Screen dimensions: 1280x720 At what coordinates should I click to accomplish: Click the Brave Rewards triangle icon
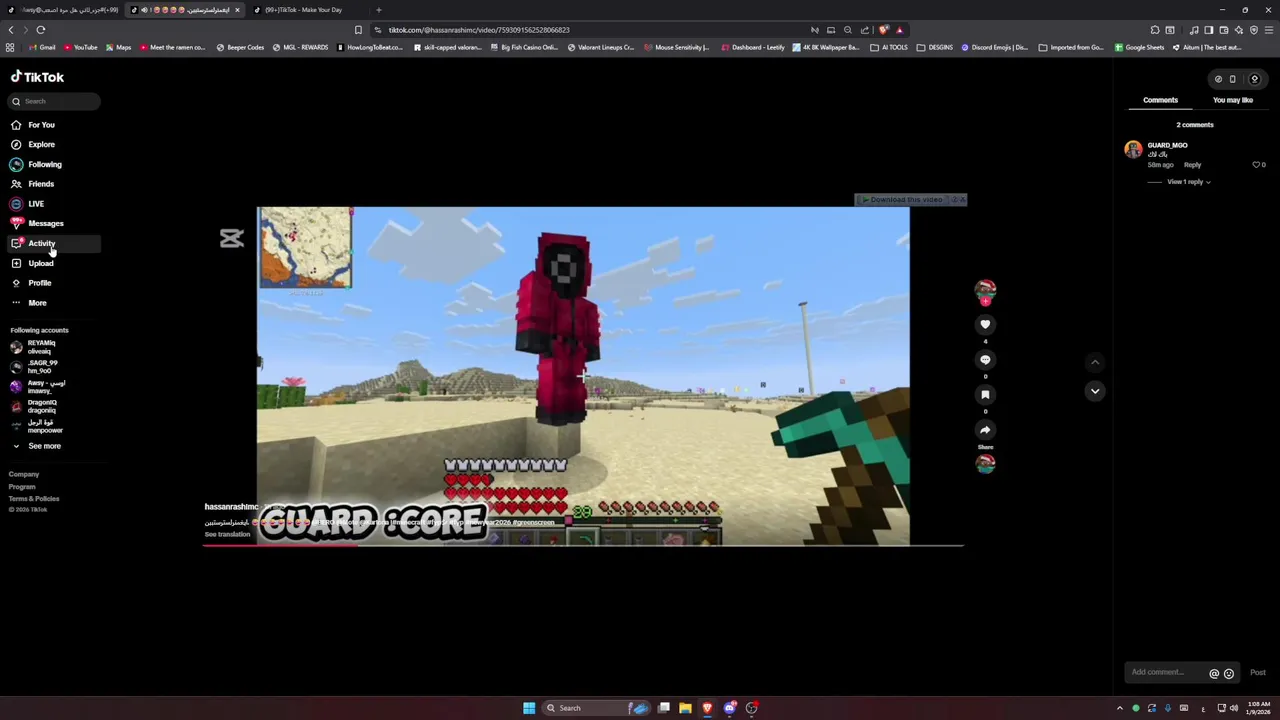pos(899,30)
